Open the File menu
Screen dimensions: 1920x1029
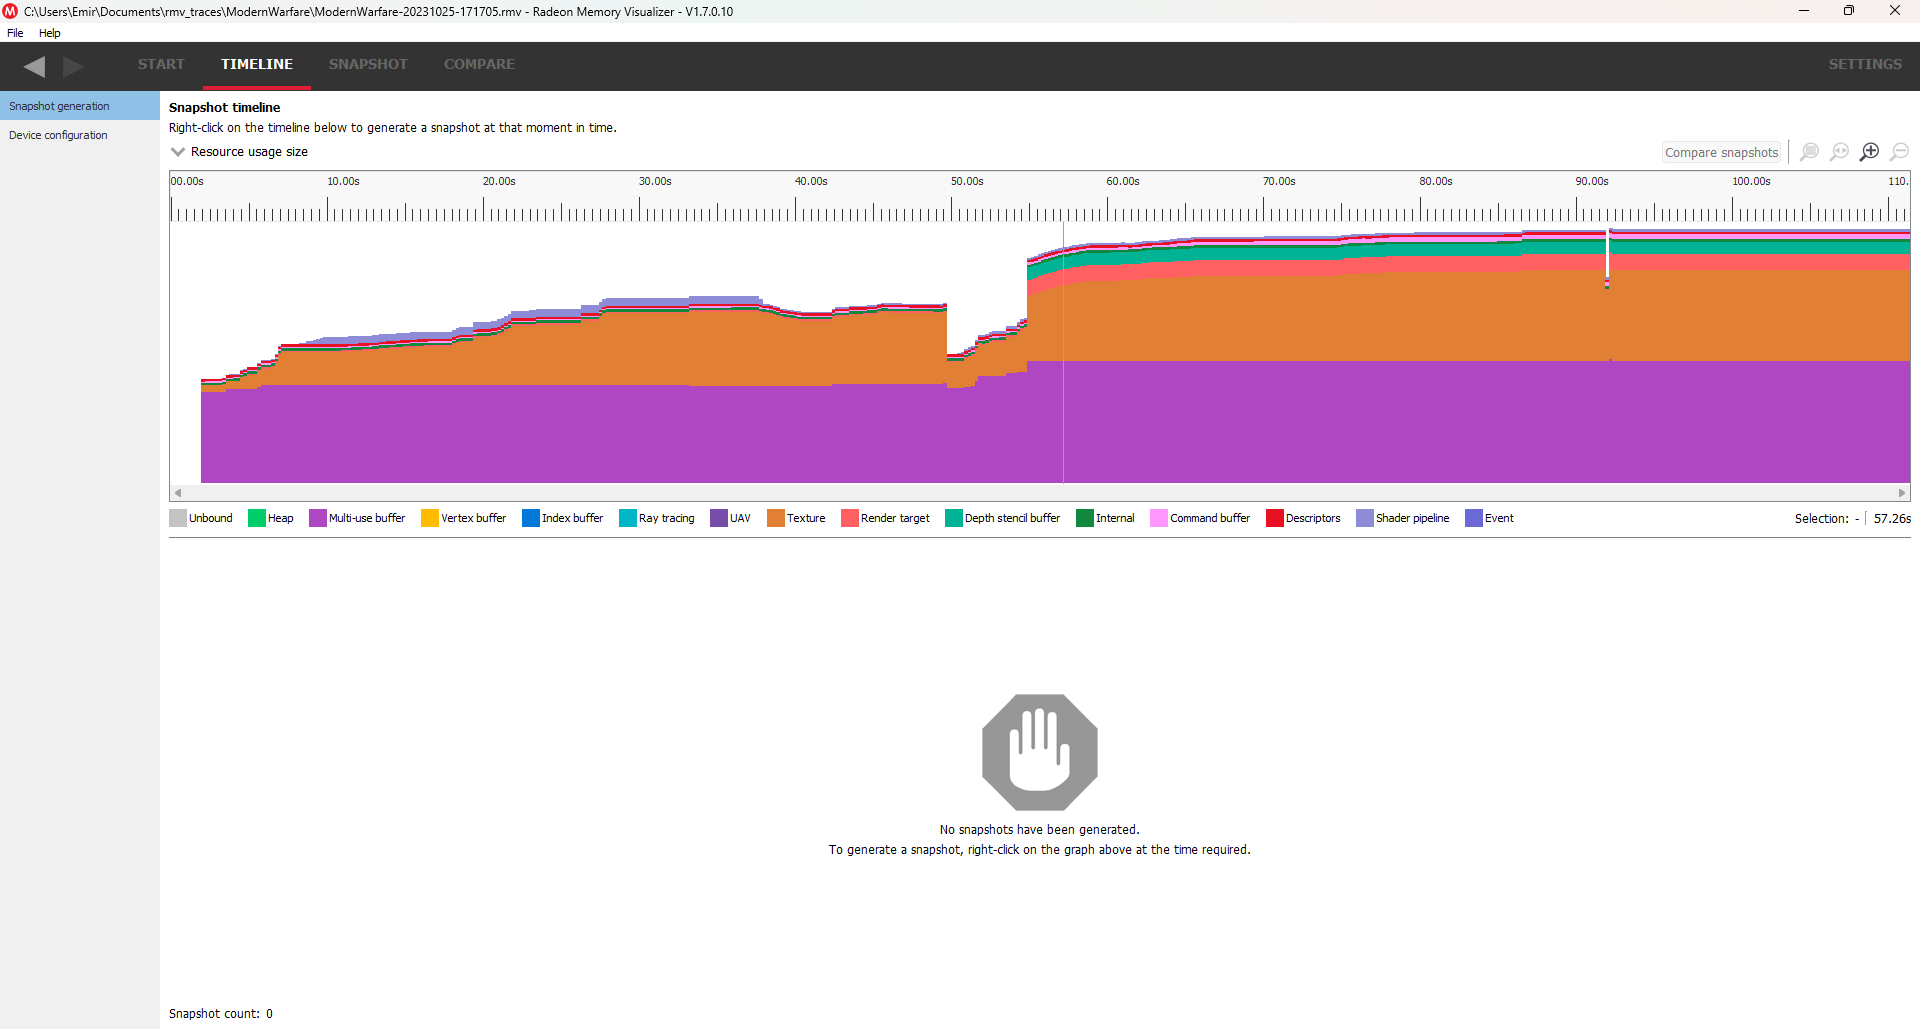(x=15, y=33)
